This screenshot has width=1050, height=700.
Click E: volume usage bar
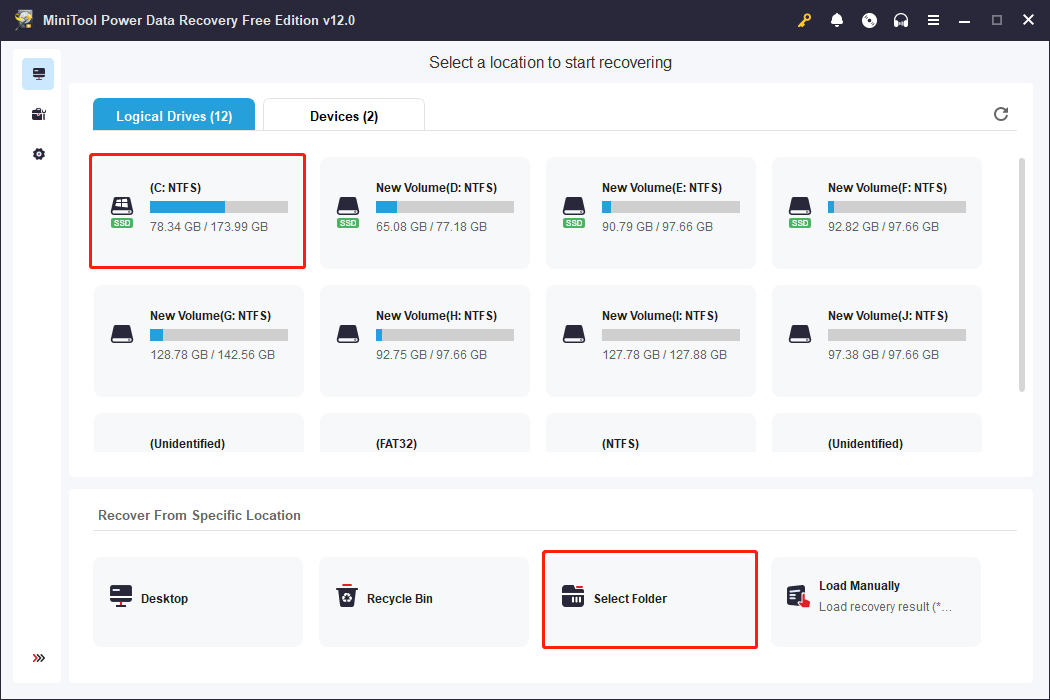(671, 207)
